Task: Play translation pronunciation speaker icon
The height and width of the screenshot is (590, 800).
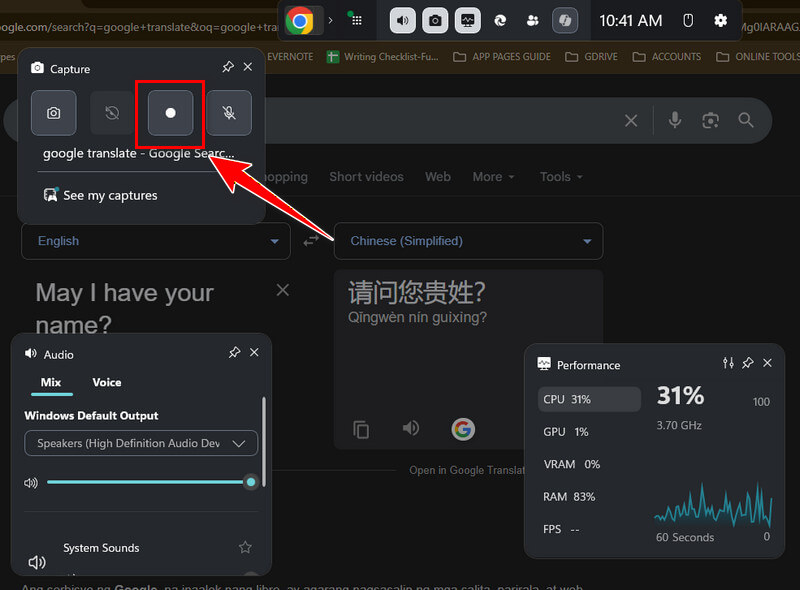Action: 410,428
